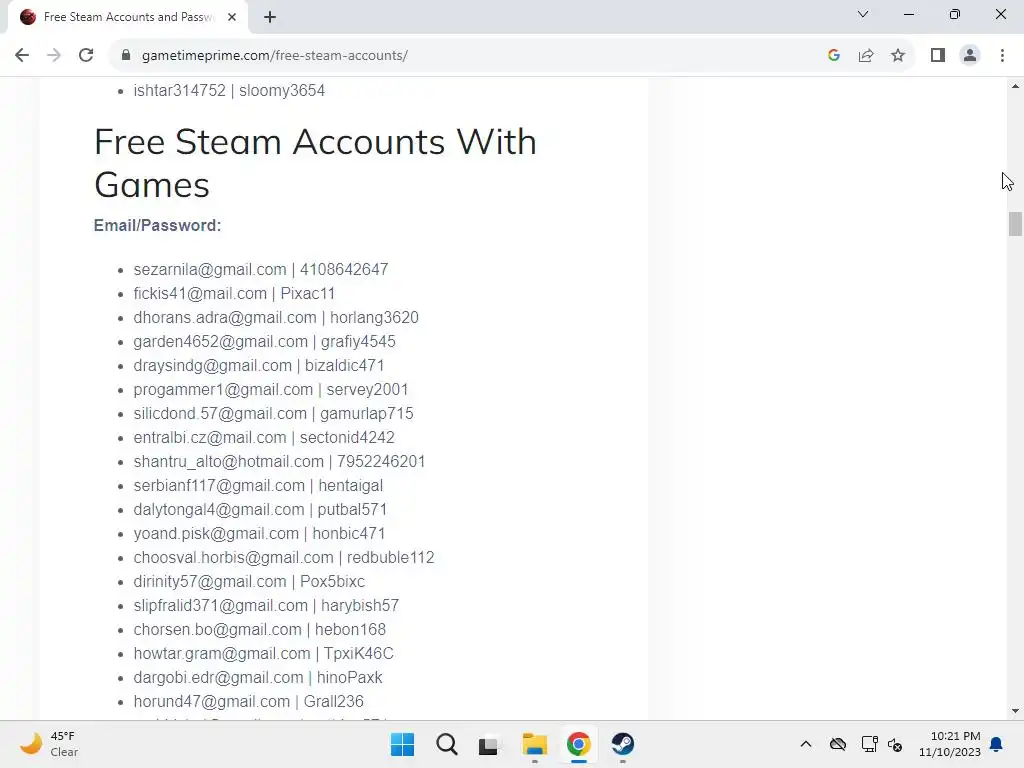Click the ishtar314752 list entry
Viewport: 1024px width, 768px height.
229,91
